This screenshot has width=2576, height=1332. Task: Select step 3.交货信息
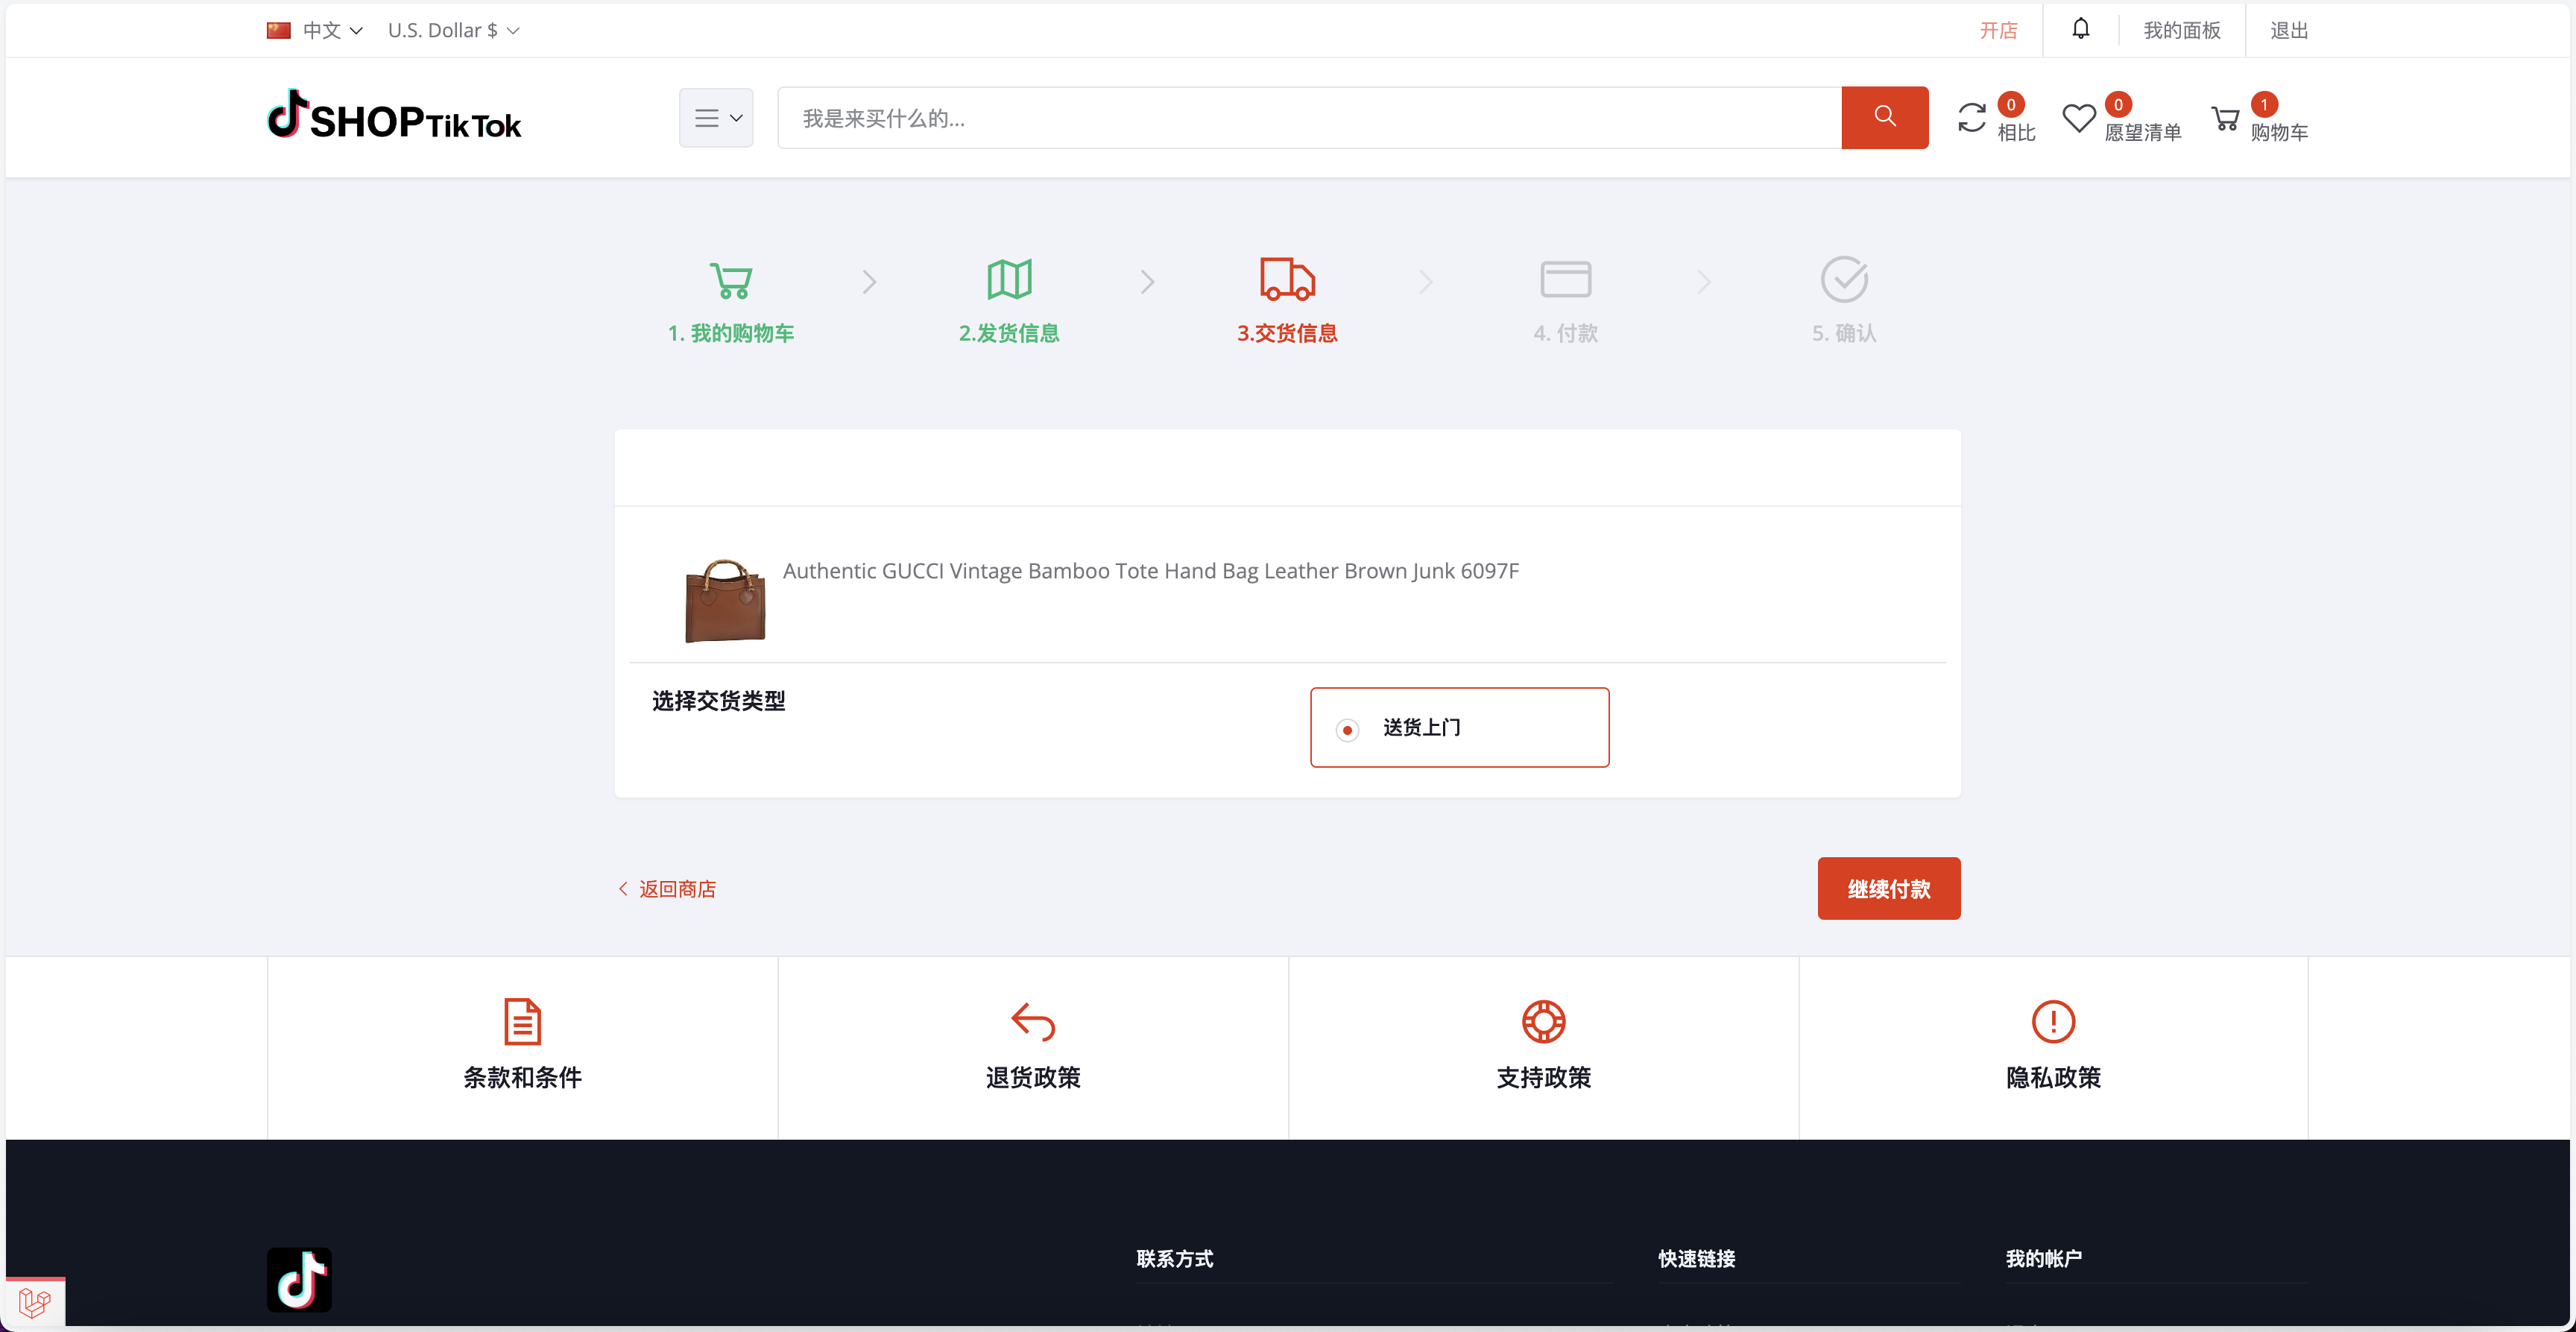tap(1287, 333)
